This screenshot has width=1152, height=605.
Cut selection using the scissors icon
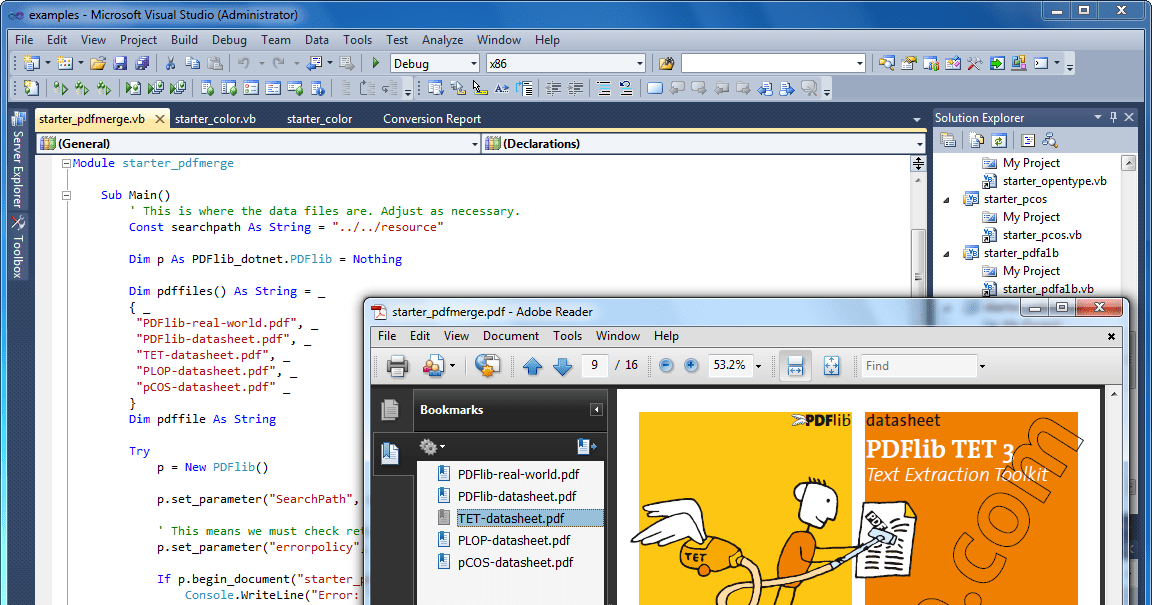pyautogui.click(x=170, y=64)
